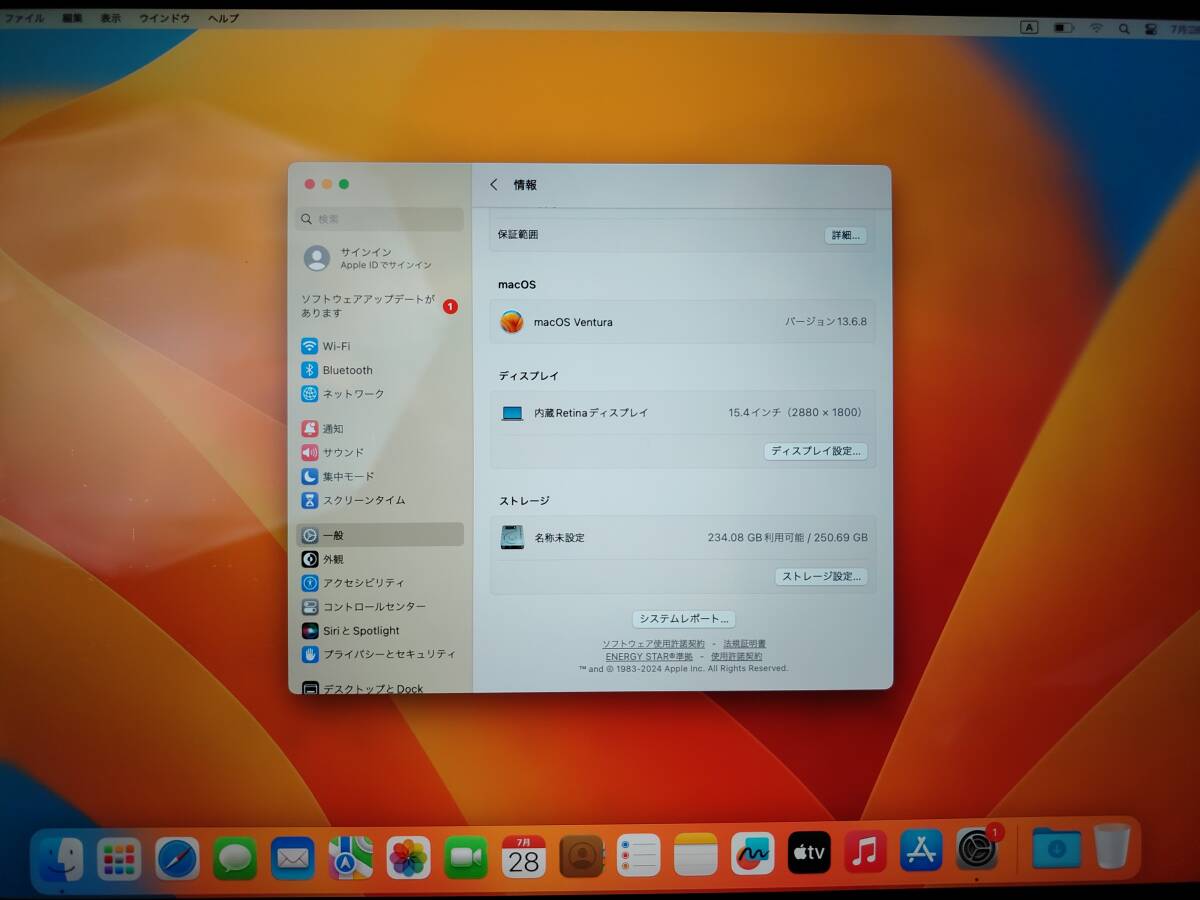Open Messages from the Dock
This screenshot has height=900, width=1200.
[x=235, y=857]
